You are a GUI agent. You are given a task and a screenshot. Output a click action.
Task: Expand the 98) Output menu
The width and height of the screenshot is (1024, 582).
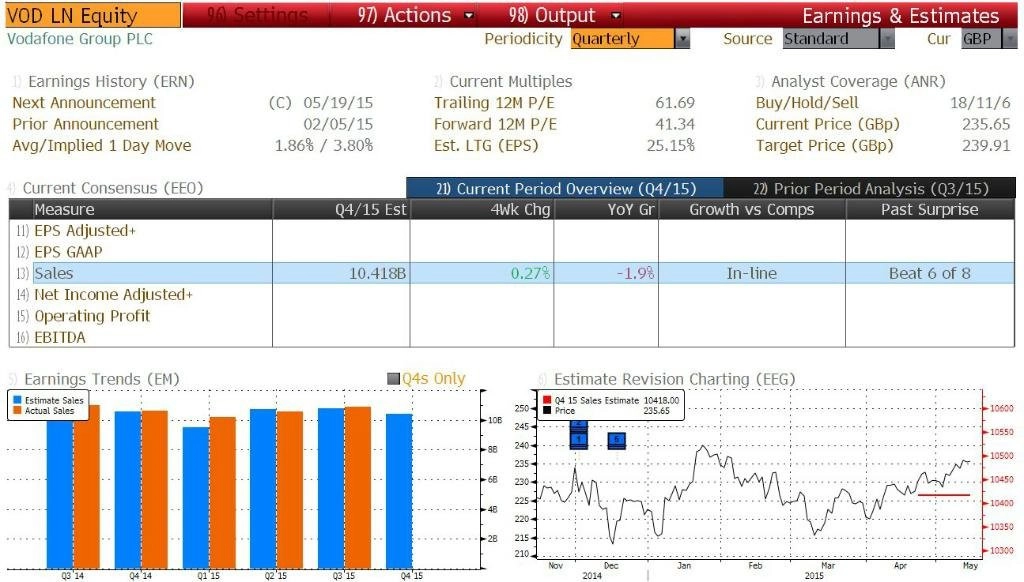tap(564, 15)
